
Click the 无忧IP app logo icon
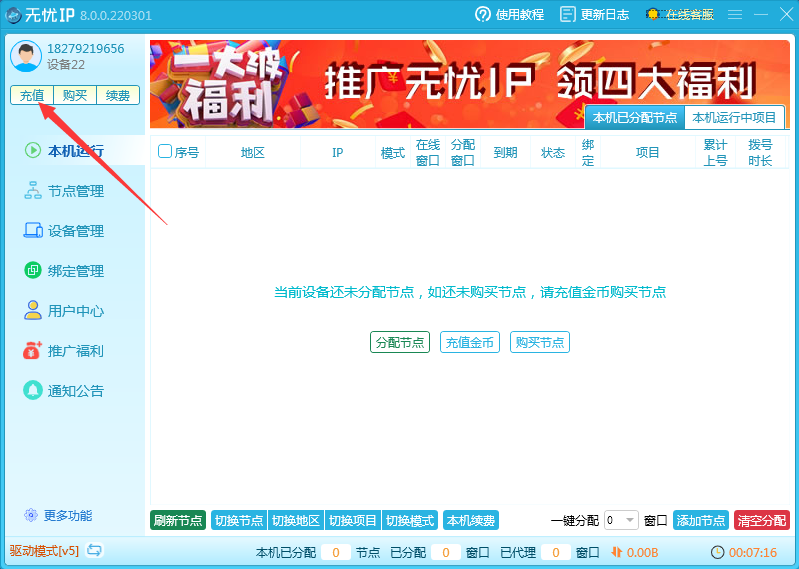pyautogui.click(x=13, y=15)
